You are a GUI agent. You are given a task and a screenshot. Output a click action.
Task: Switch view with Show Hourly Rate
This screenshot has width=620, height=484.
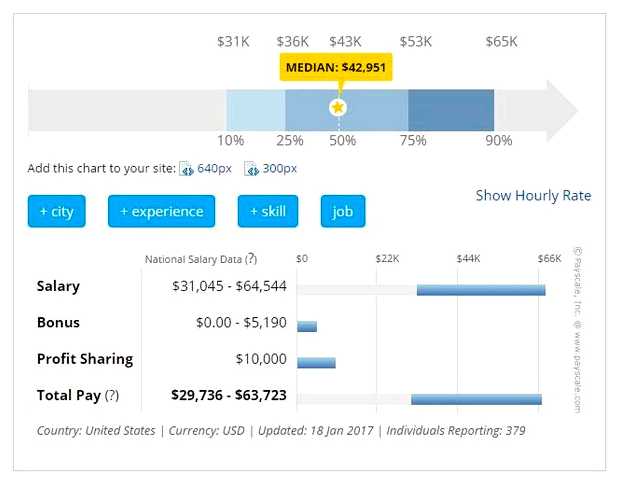[x=533, y=195]
